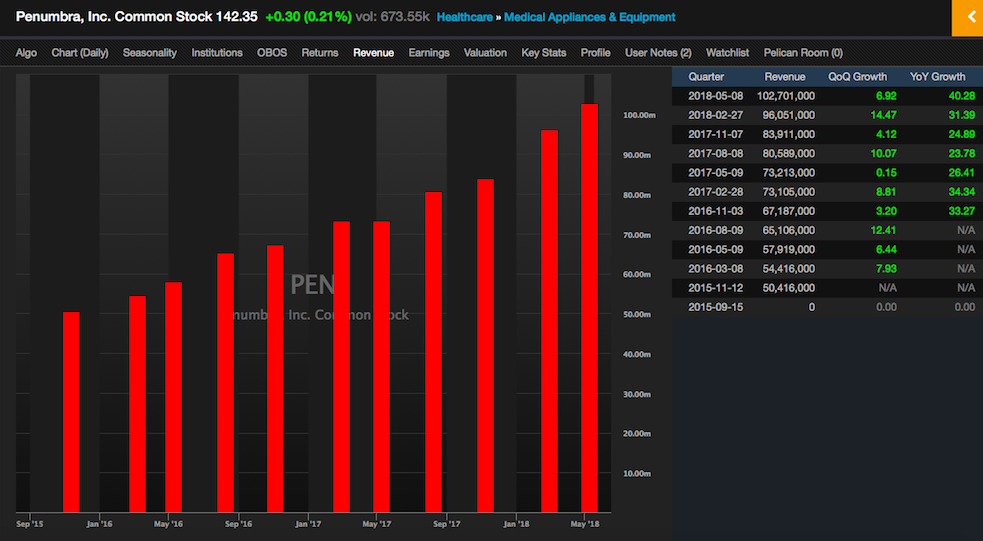Screen dimensions: 983x541
Task: Select the 2015-09-15 quarter date
Action: click(715, 307)
